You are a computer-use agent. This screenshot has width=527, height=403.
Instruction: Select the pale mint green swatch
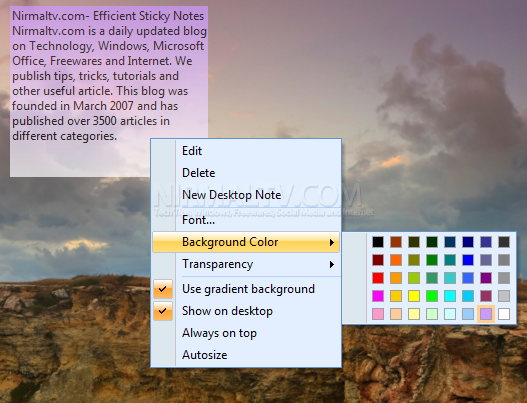tap(432, 314)
